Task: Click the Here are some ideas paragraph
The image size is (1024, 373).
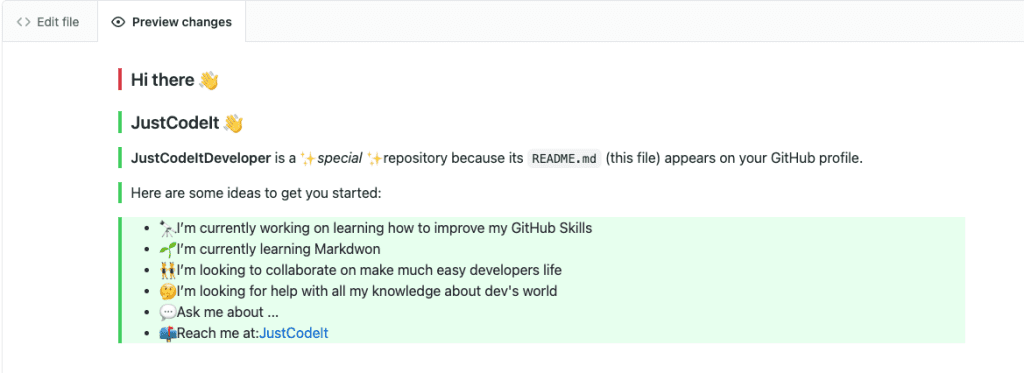Action: pos(256,193)
